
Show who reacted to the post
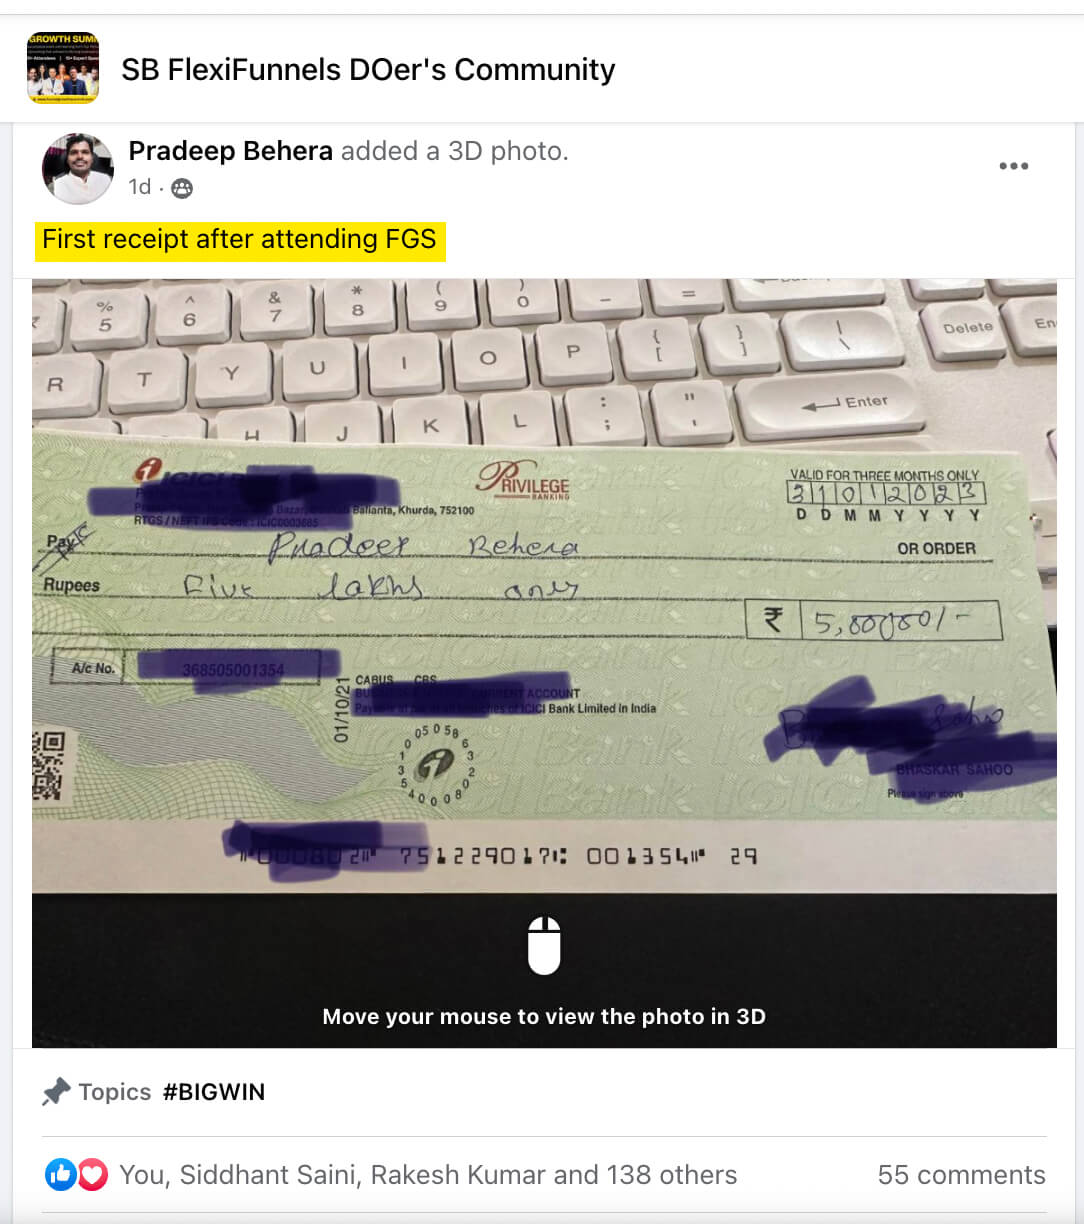[x=428, y=1175]
